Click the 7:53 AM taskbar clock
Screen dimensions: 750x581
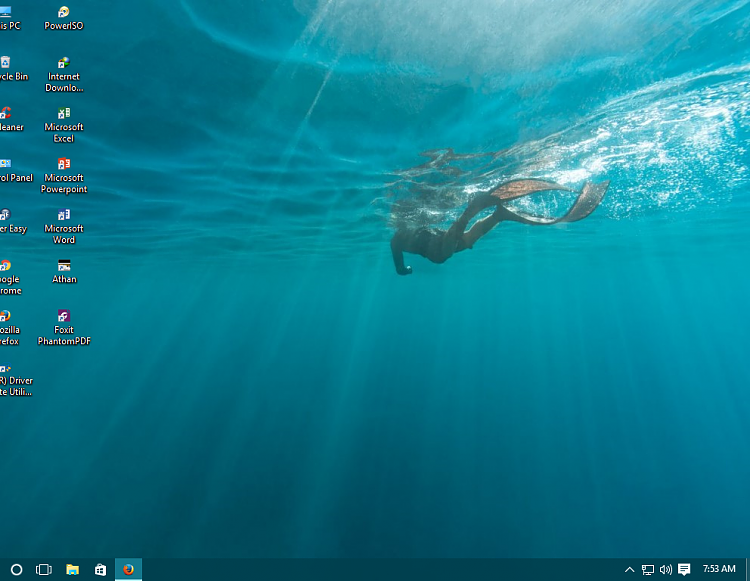coord(719,569)
